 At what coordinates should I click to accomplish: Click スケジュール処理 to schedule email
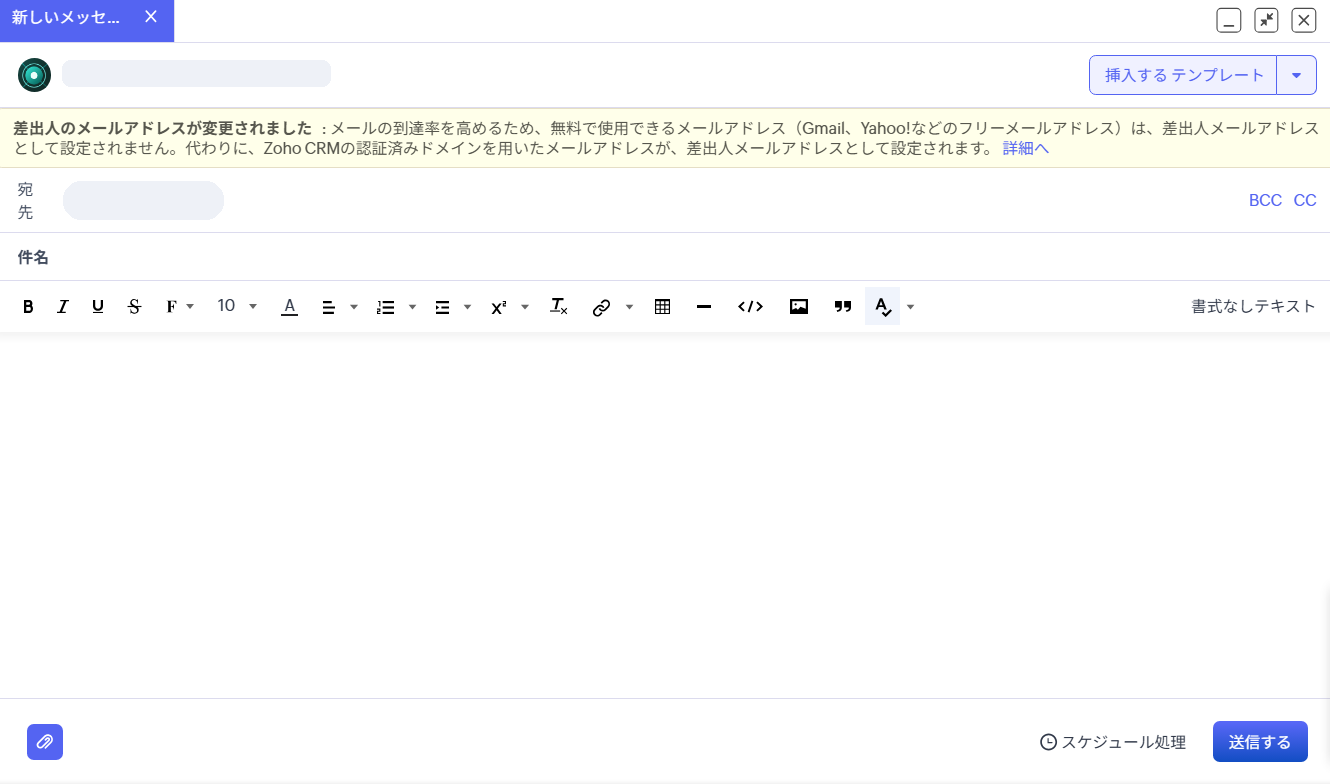coord(1113,742)
